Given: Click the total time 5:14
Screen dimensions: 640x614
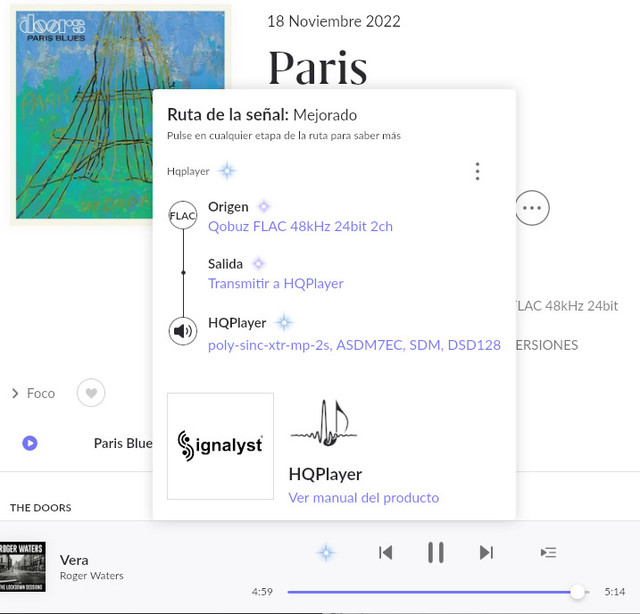Looking at the screenshot, I should 615,592.
